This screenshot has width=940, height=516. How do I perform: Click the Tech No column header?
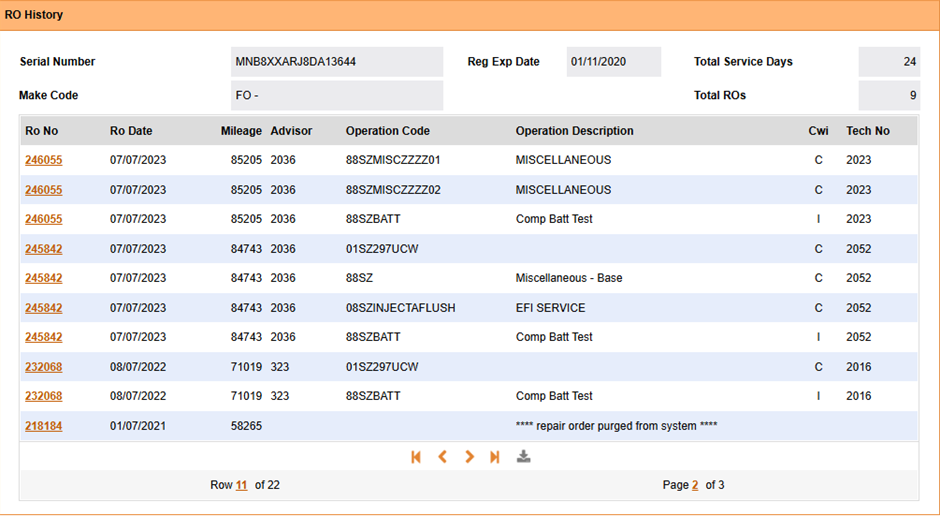[x=867, y=131]
